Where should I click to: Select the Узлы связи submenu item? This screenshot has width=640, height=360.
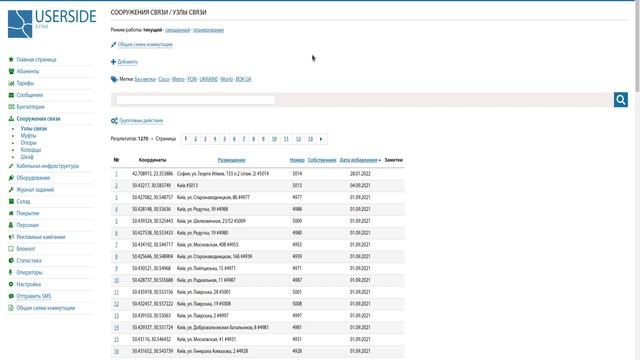(x=34, y=129)
